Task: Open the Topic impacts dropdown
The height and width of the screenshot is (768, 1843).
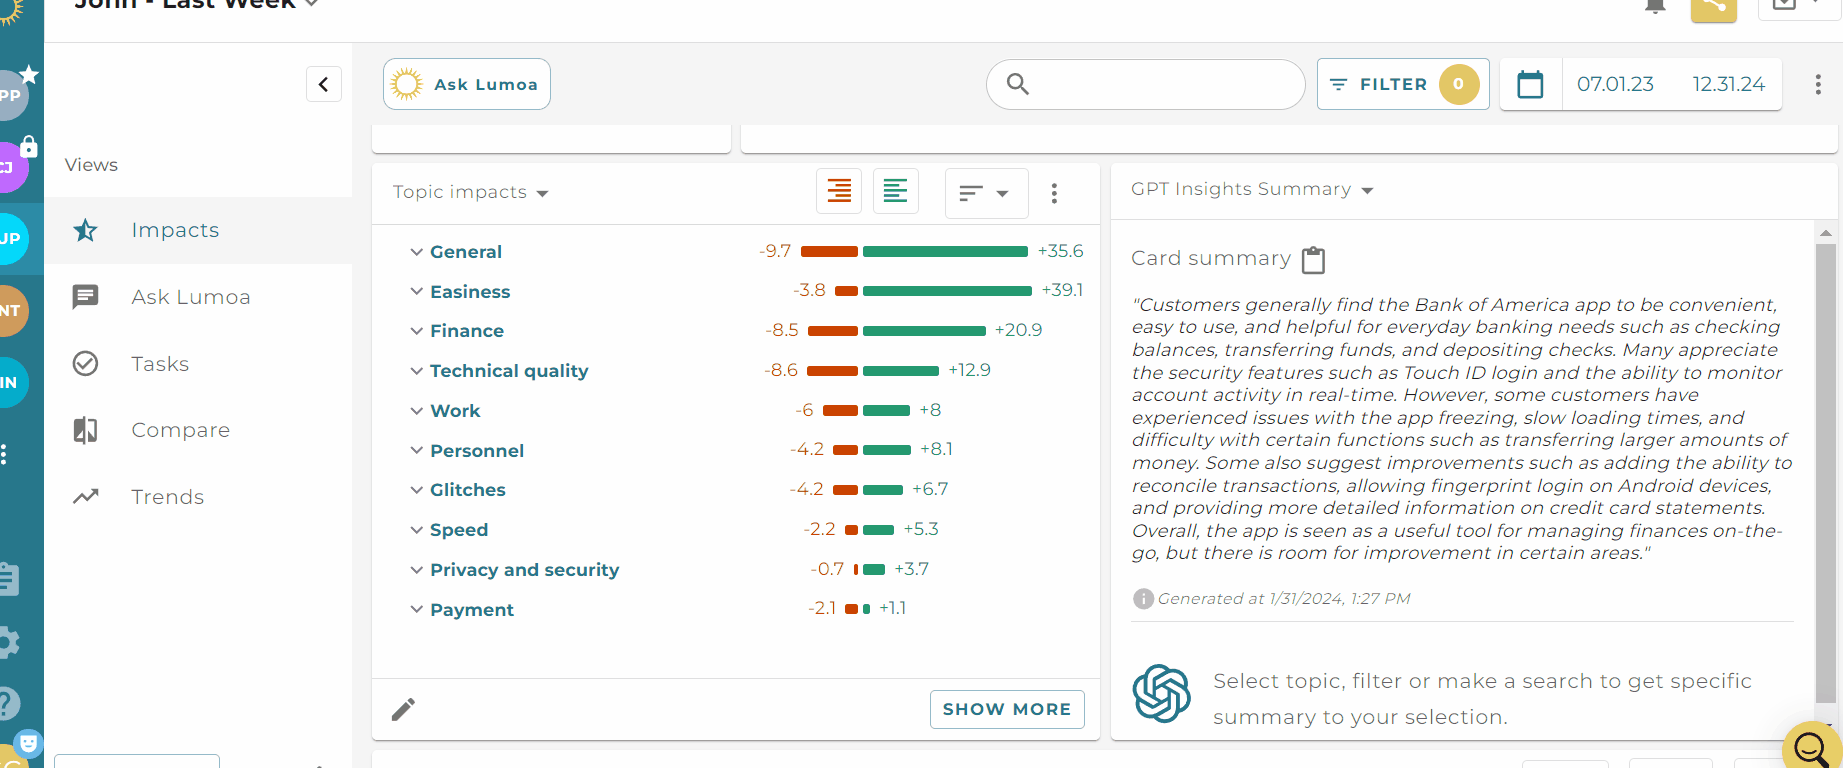Action: [x=470, y=192]
